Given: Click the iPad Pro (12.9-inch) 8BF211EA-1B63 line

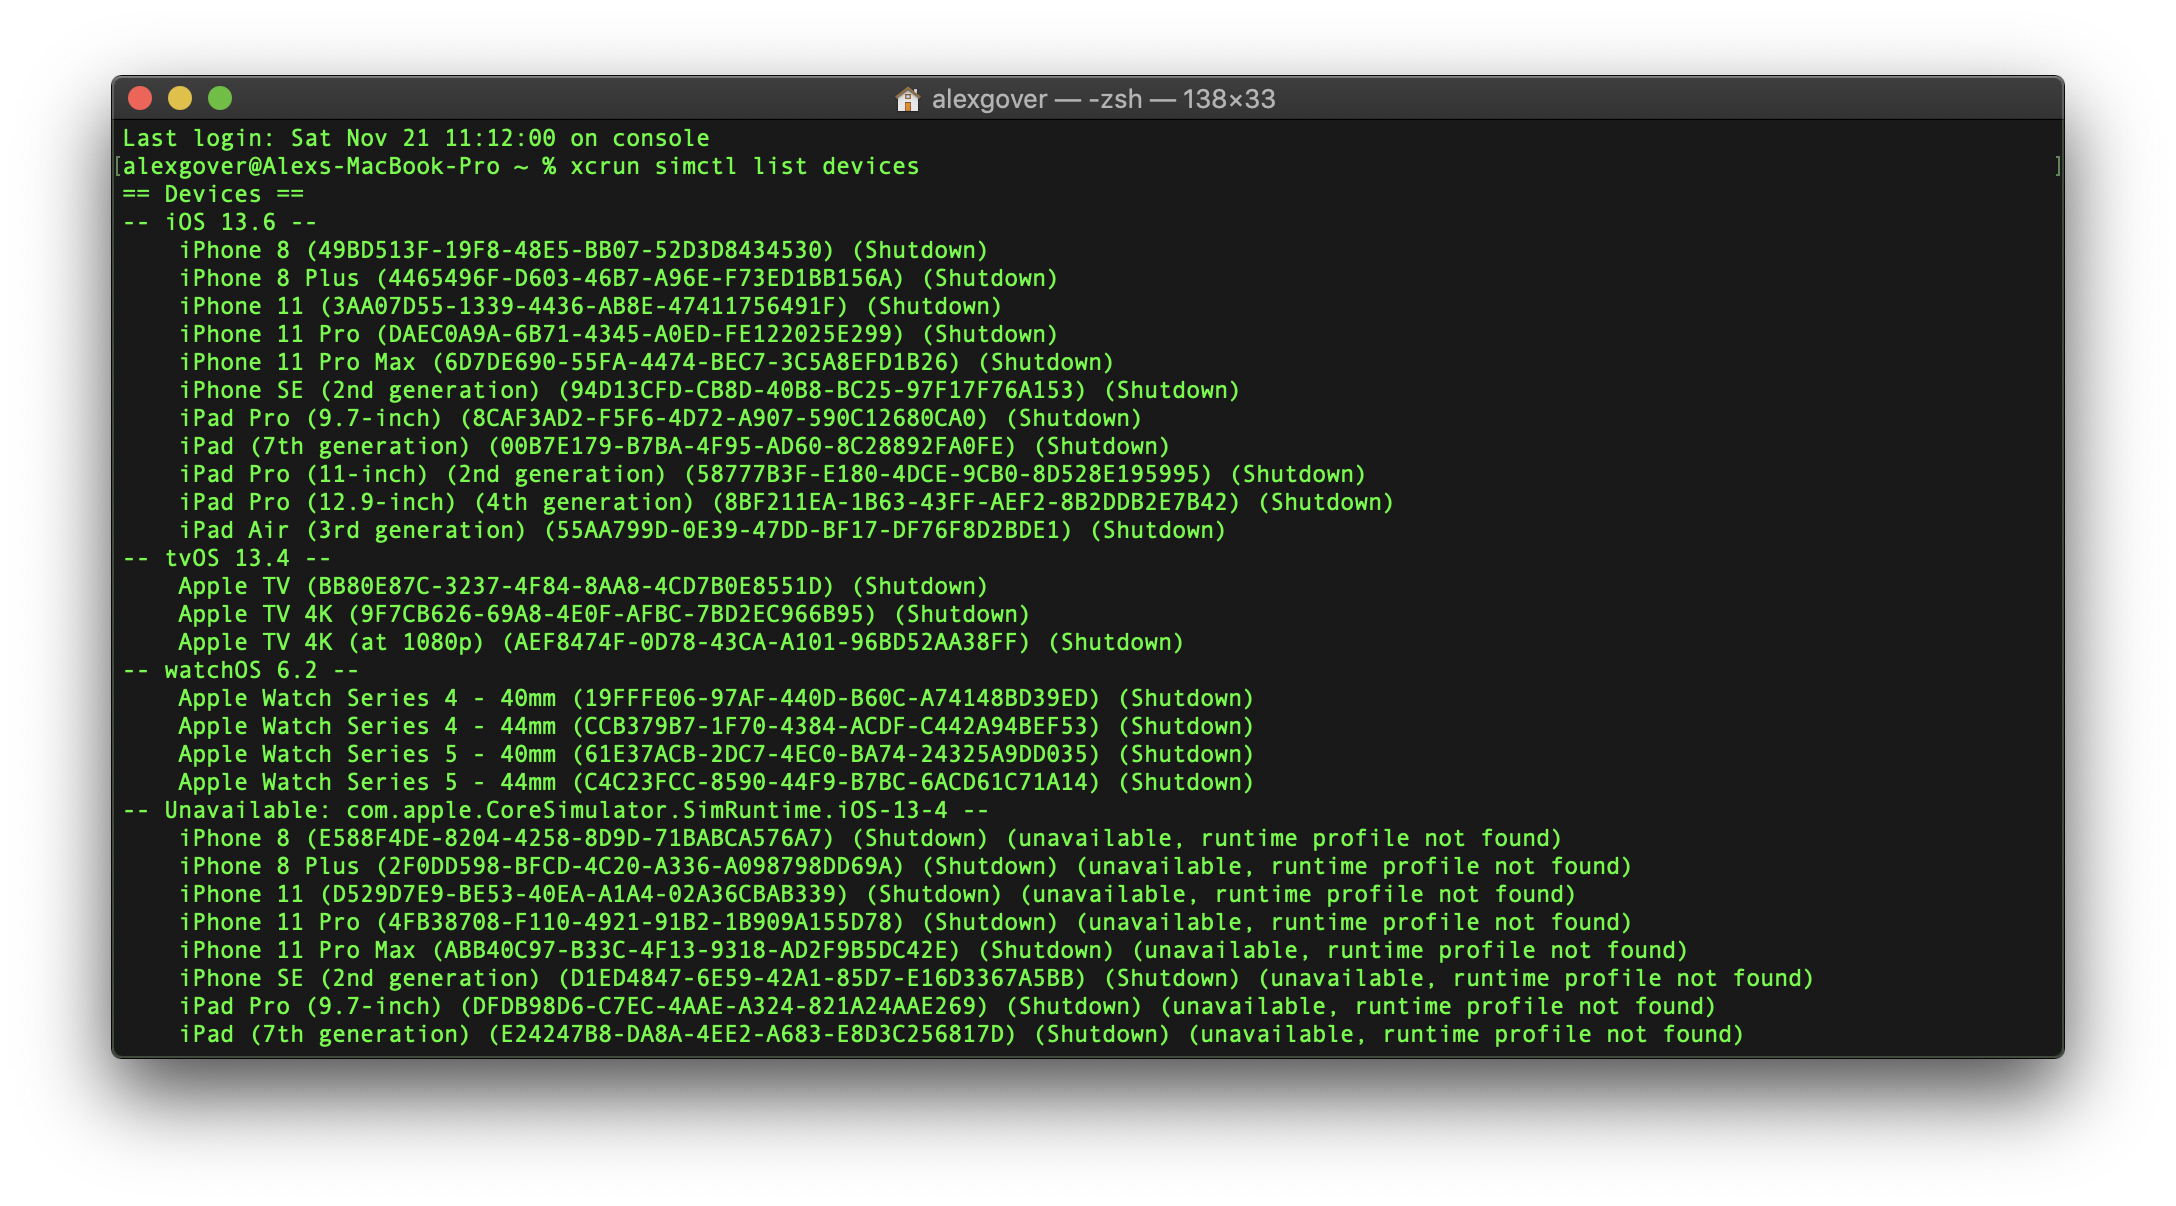Looking at the screenshot, I should pos(786,502).
